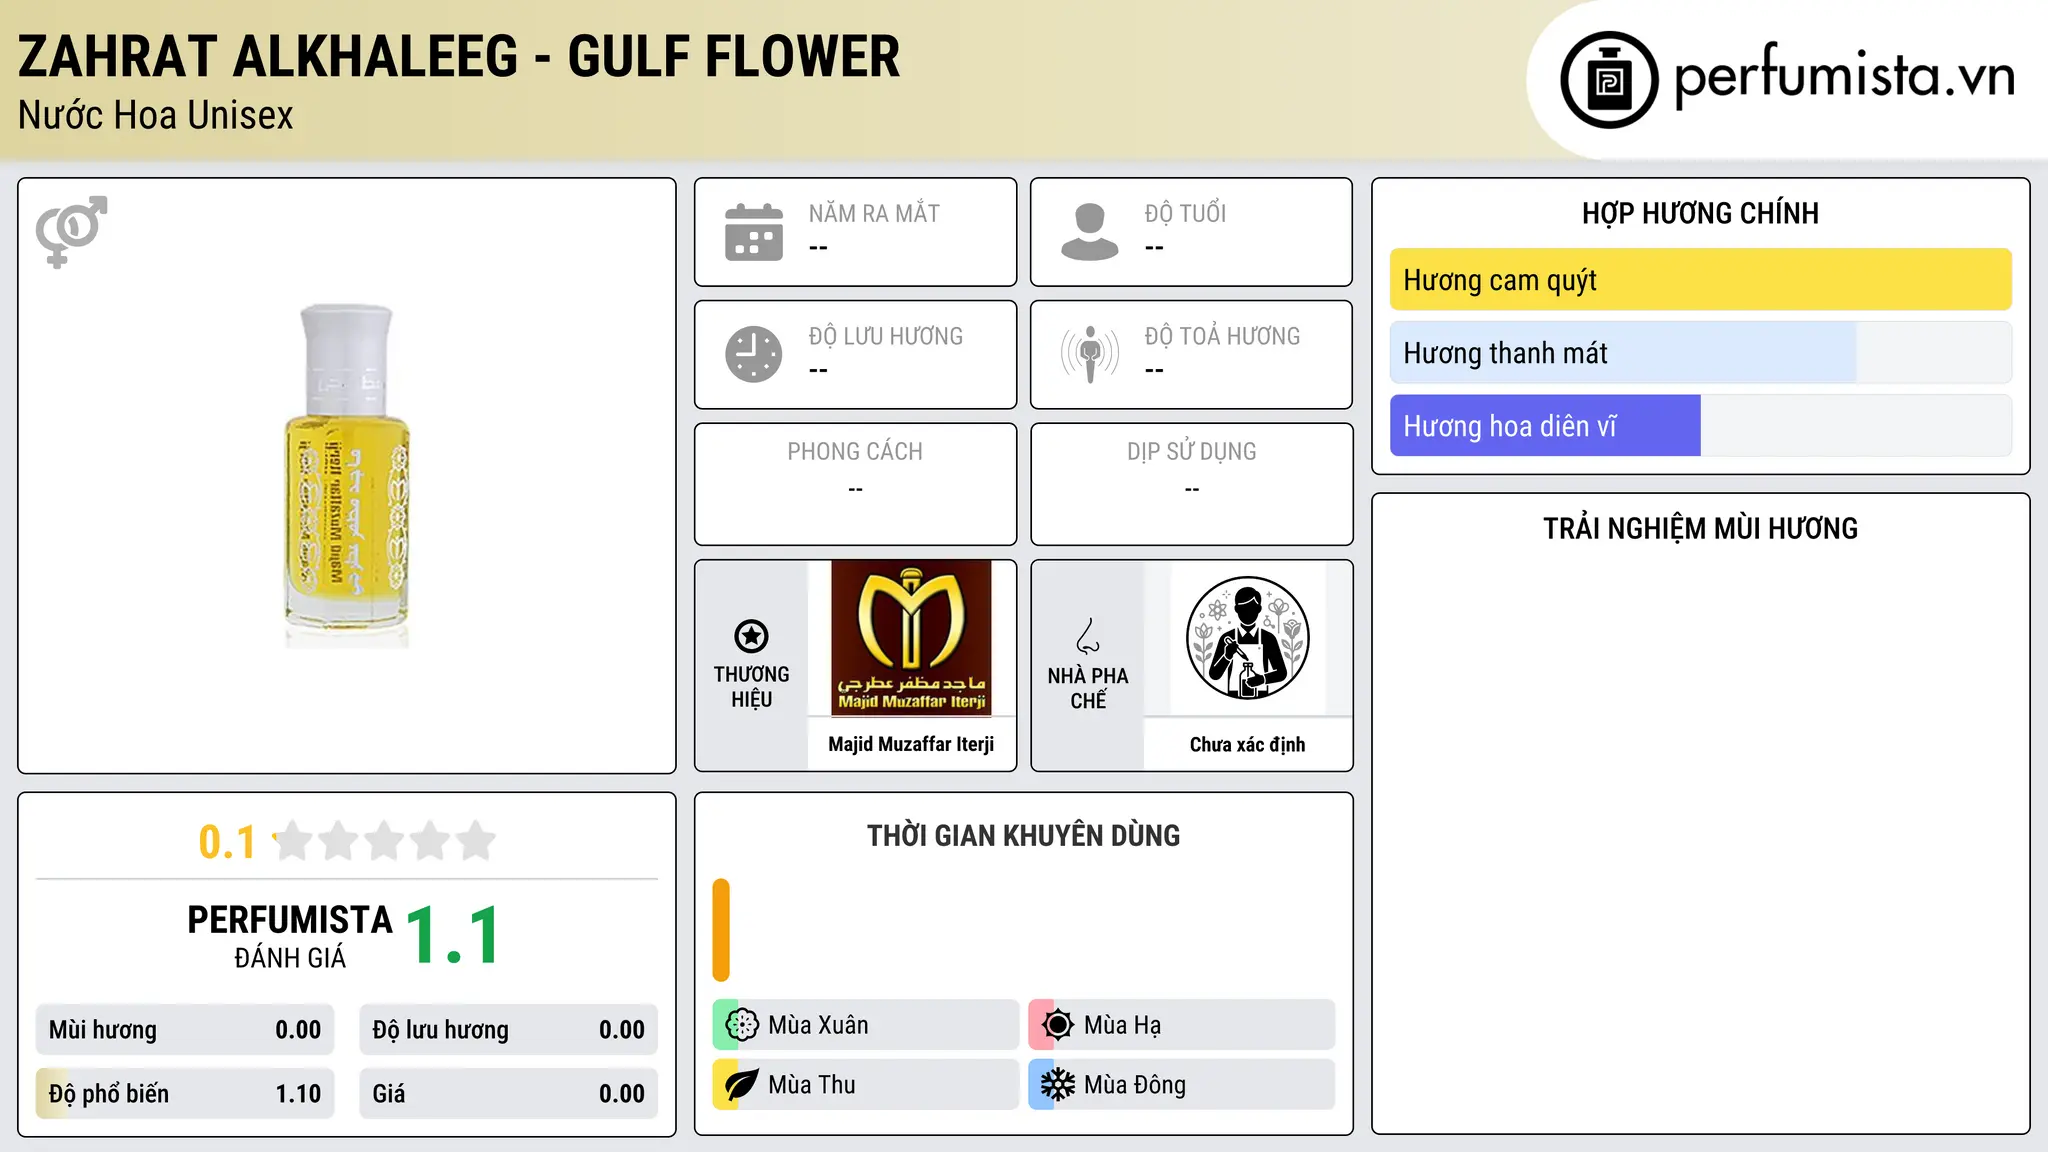
Task: Click the calendar icon beside Năm ra mắt
Action: coord(754,232)
